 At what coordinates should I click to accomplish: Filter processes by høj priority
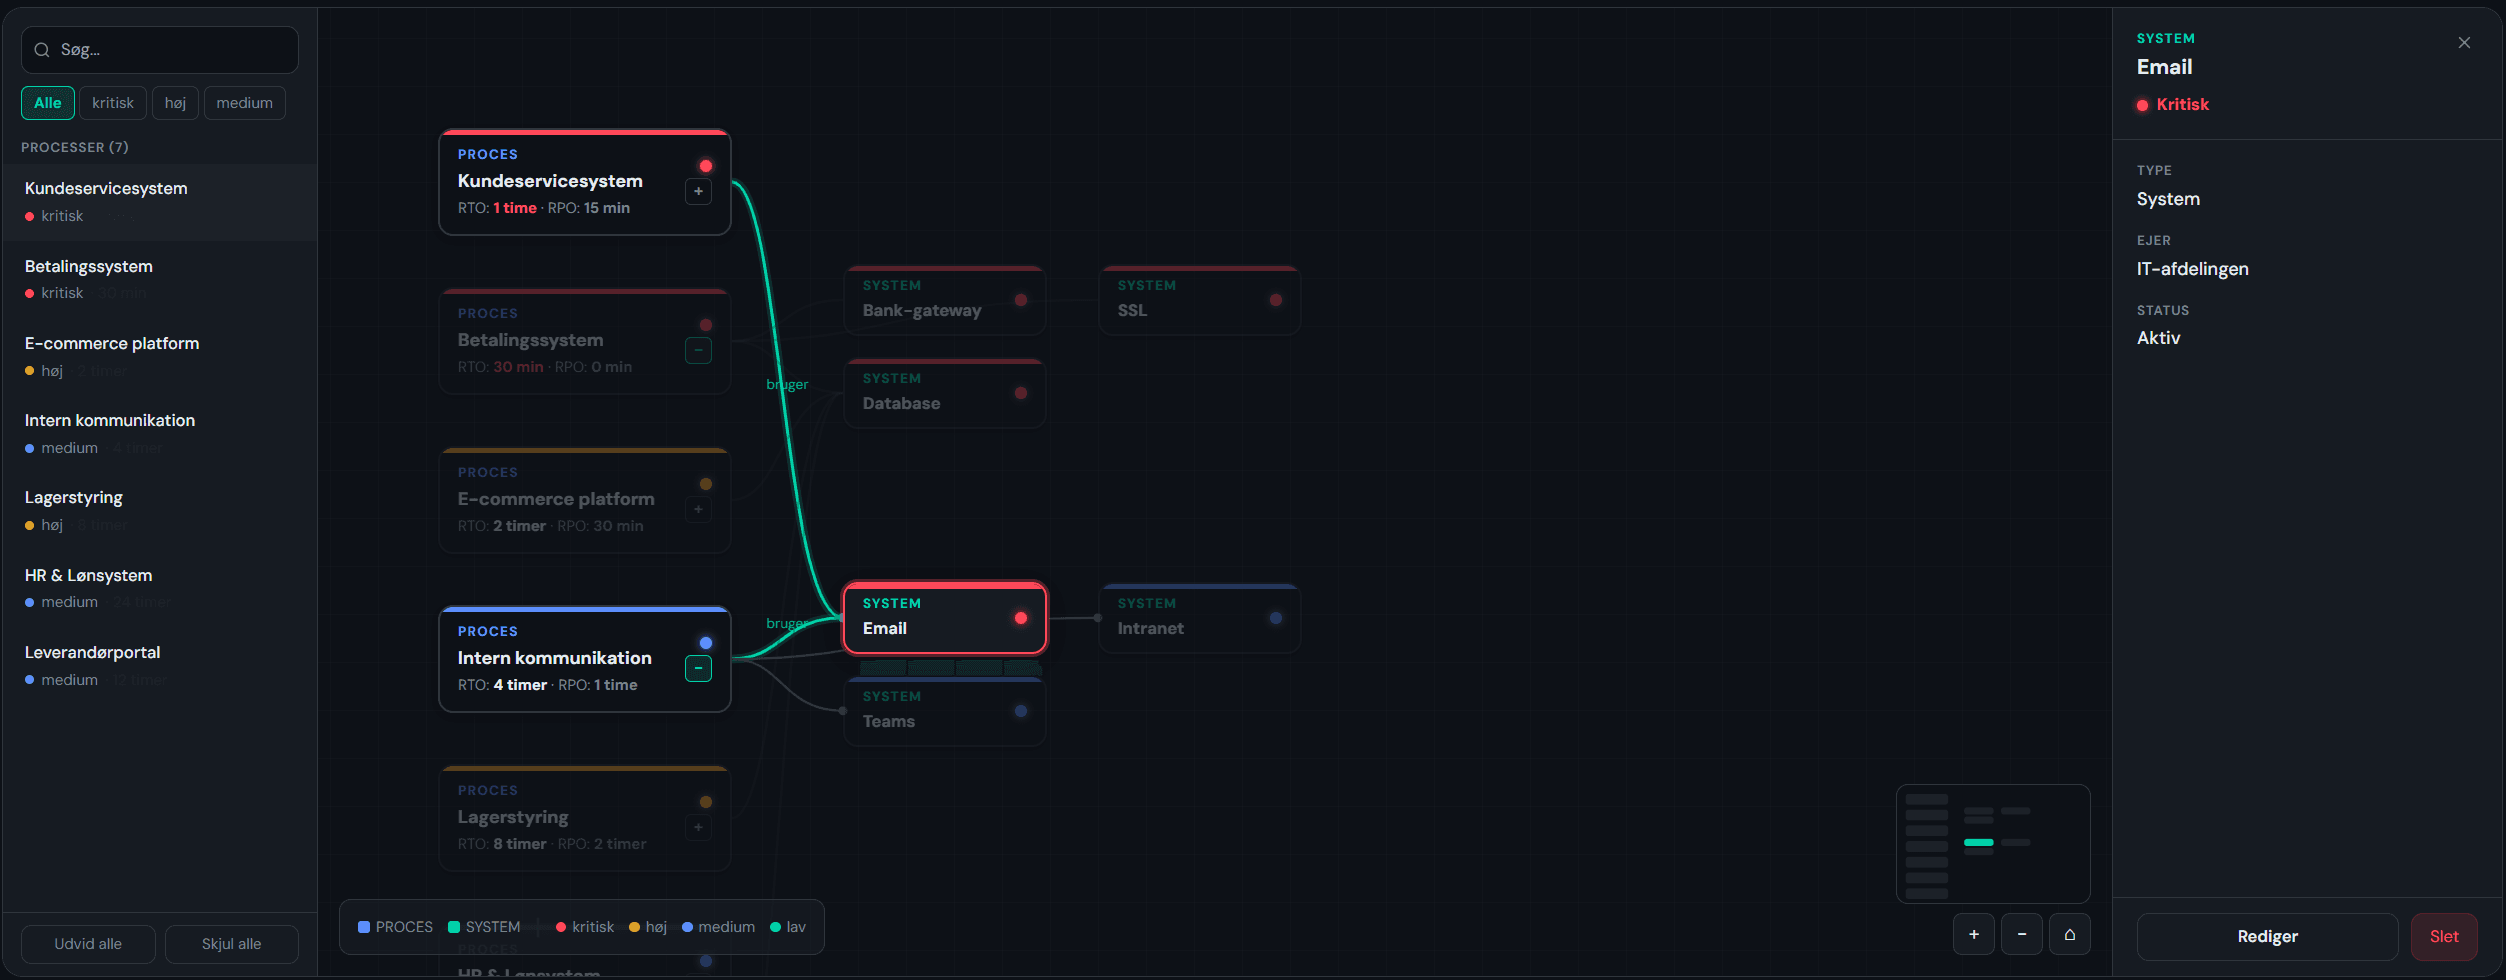pos(175,103)
